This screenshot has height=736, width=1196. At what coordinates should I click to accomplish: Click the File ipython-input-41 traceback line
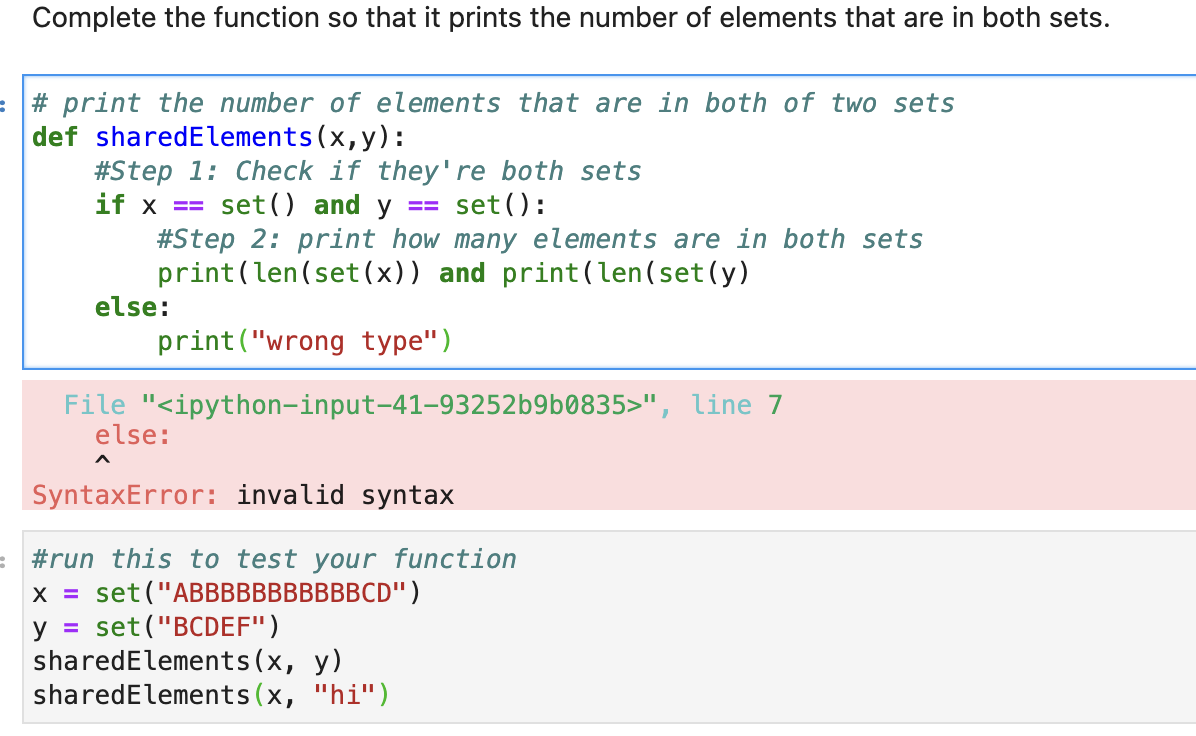pos(423,405)
